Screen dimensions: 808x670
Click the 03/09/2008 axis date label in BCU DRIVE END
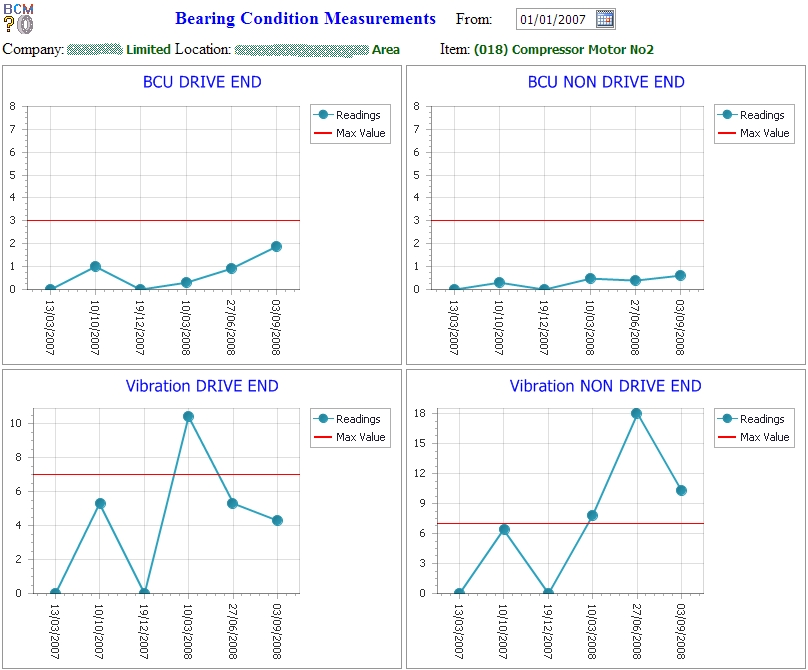[x=276, y=327]
